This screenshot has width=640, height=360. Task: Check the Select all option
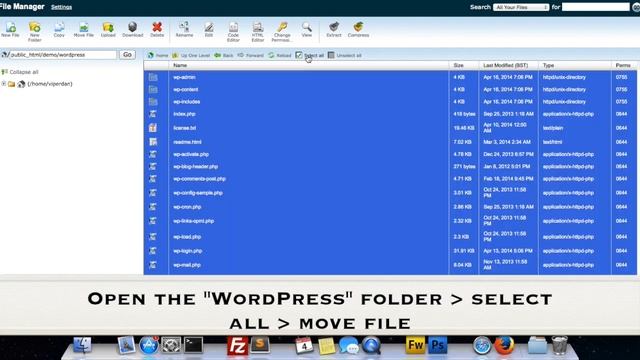pyautogui.click(x=309, y=55)
